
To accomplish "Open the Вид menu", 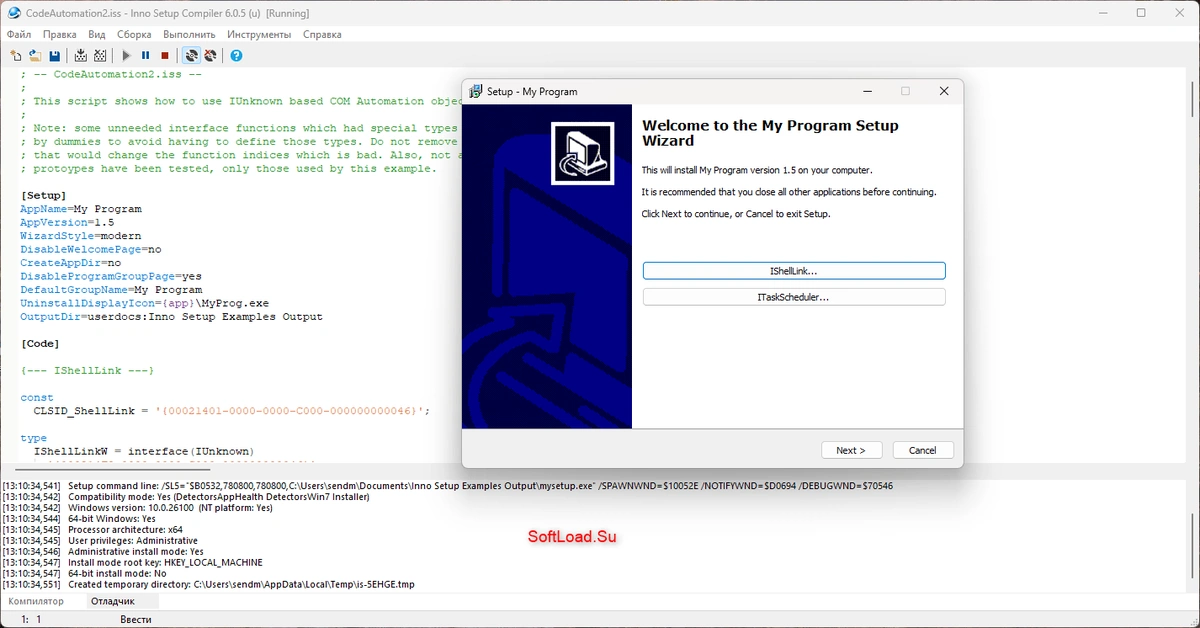I will tap(97, 34).
